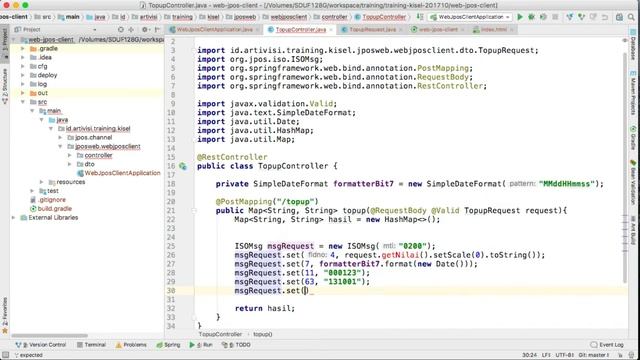The height and width of the screenshot is (360, 640).
Task: Expand the .gradle folder
Action: pos(23,49)
